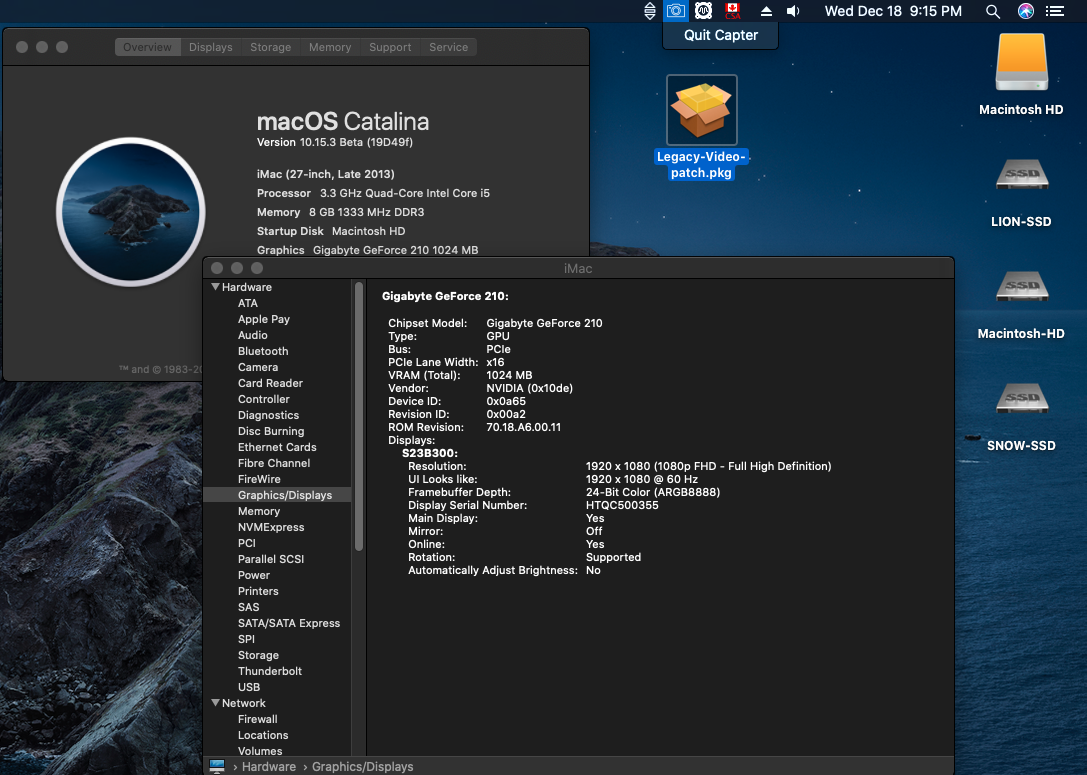
Task: Collapse the Network section triangle
Action: (x=216, y=703)
